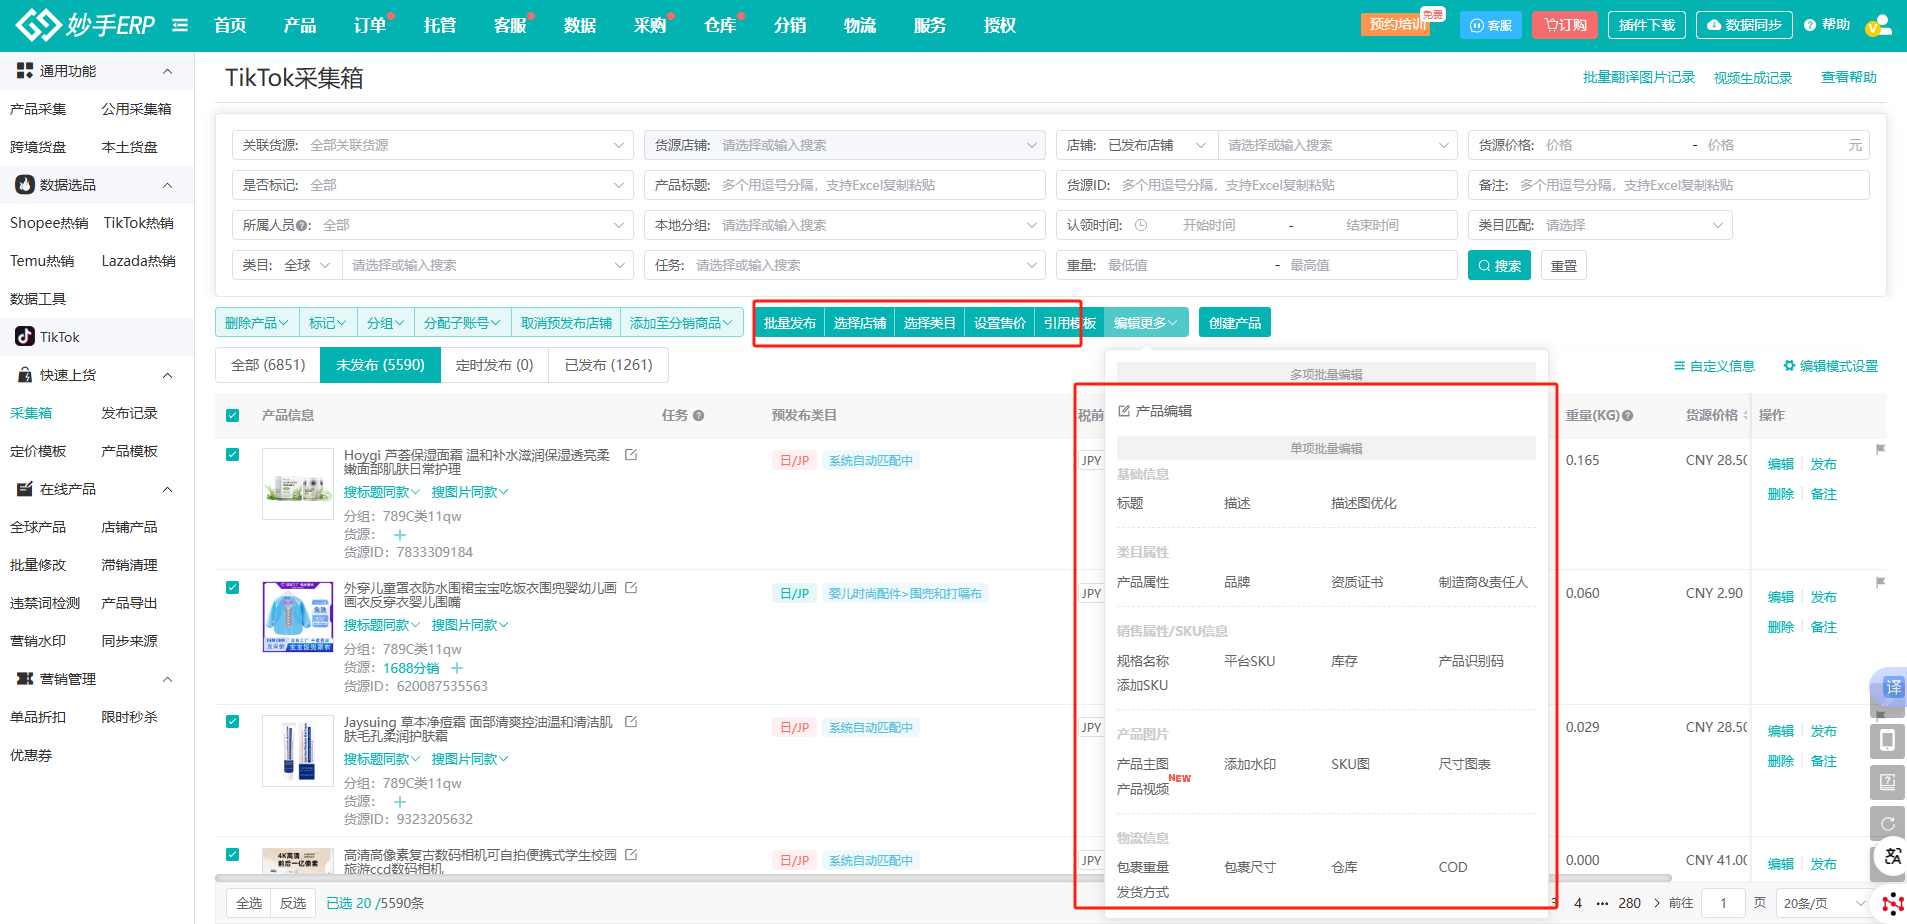Click the mobile phone icon in right sidebar
Viewport: 1907px width, 924px height.
pyautogui.click(x=1887, y=741)
